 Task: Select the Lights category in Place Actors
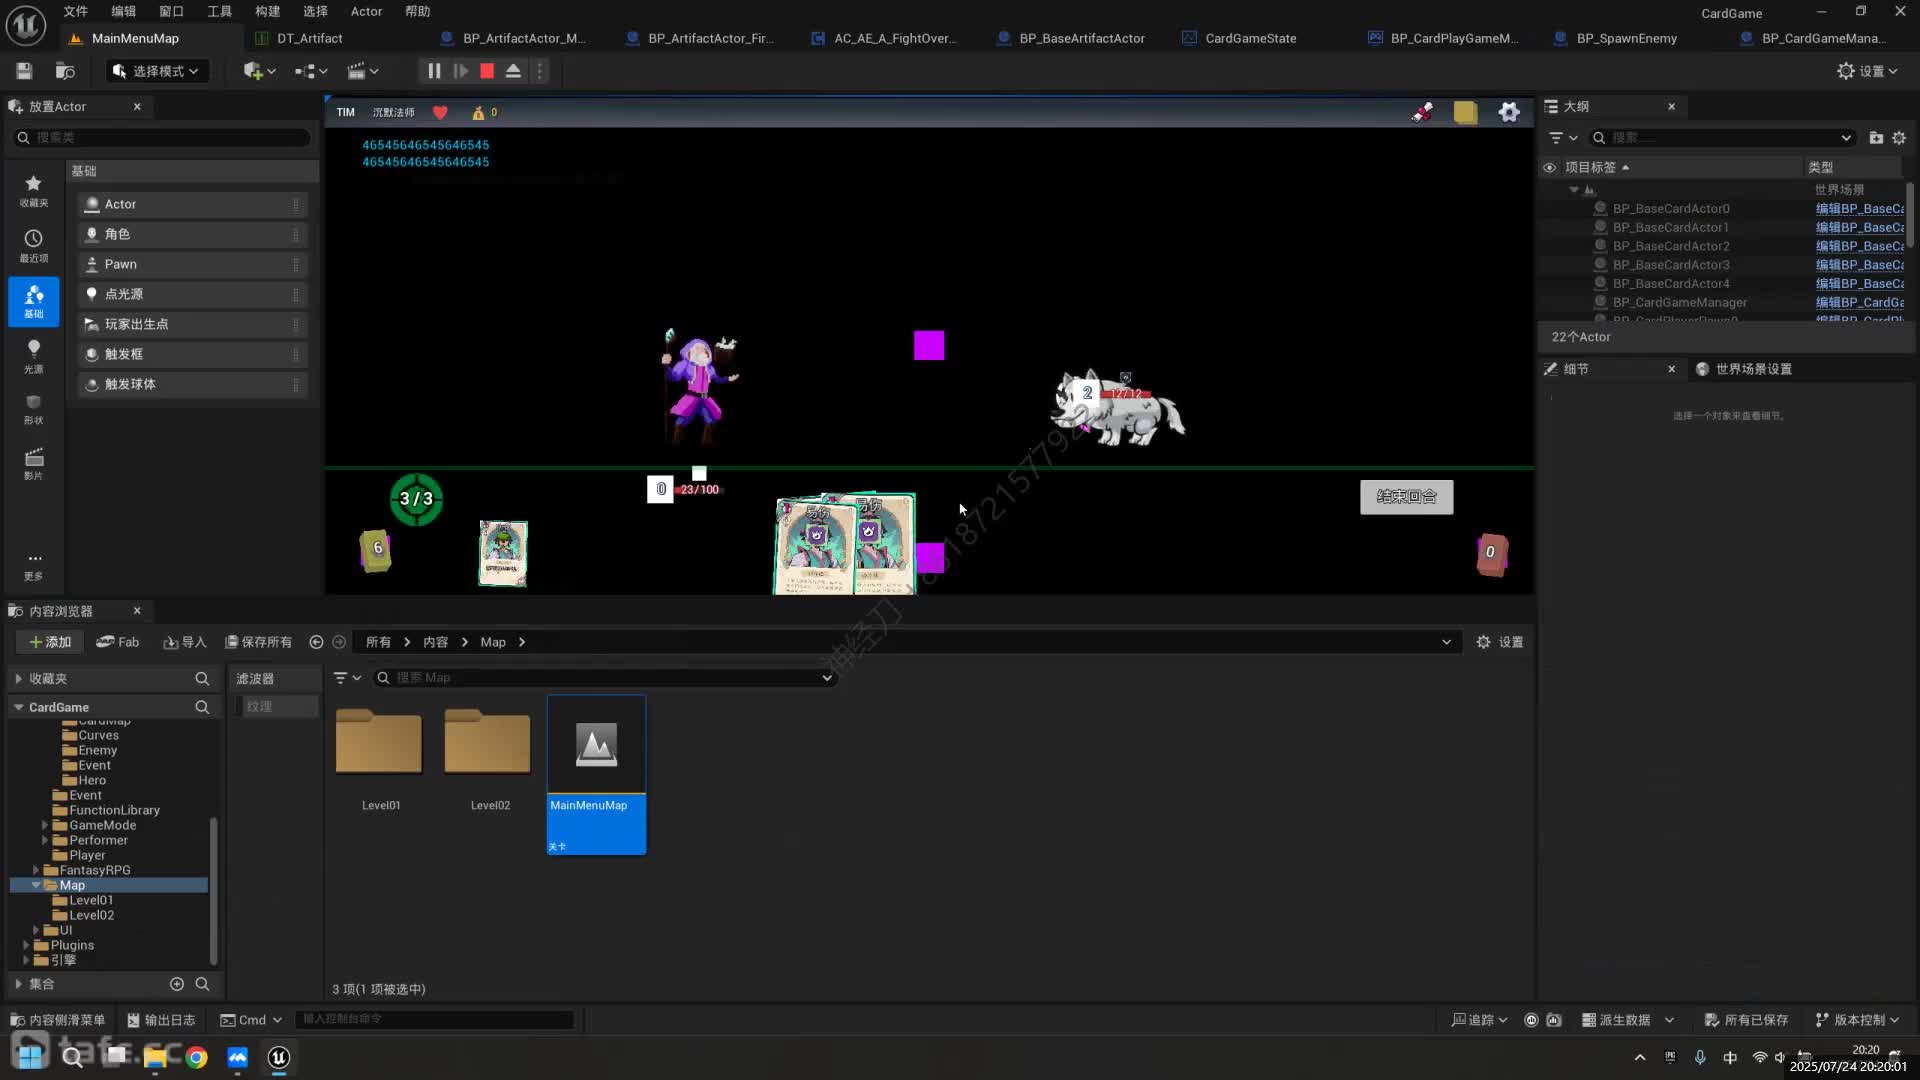point(33,355)
